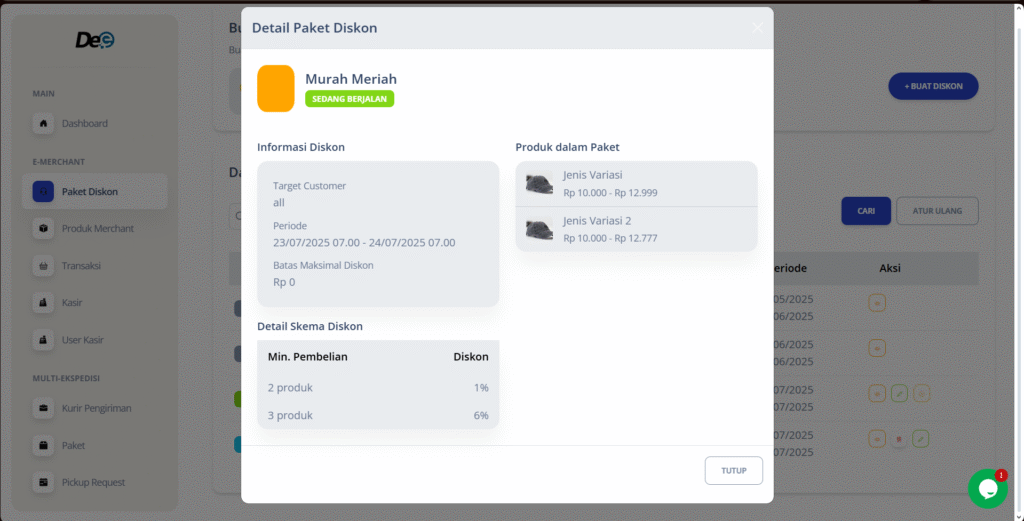Close the Detail Paket Diskon dialog with X
Image resolution: width=1024 pixels, height=521 pixels.
[757, 27]
